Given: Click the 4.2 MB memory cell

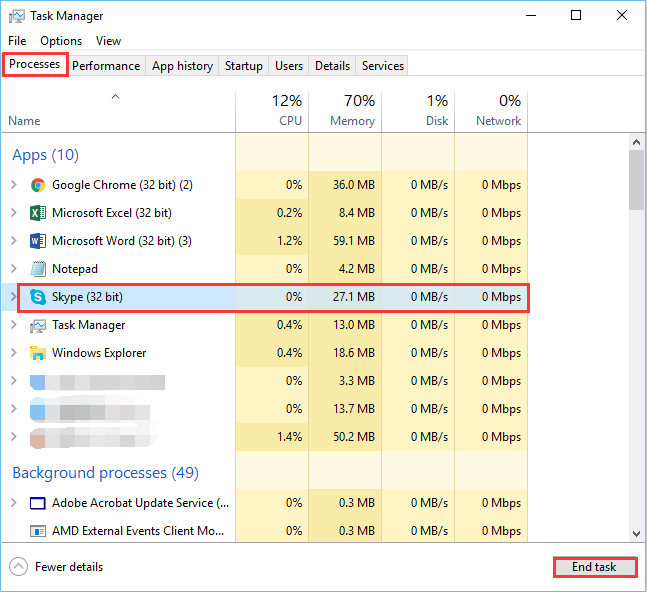Looking at the screenshot, I should 345,269.
